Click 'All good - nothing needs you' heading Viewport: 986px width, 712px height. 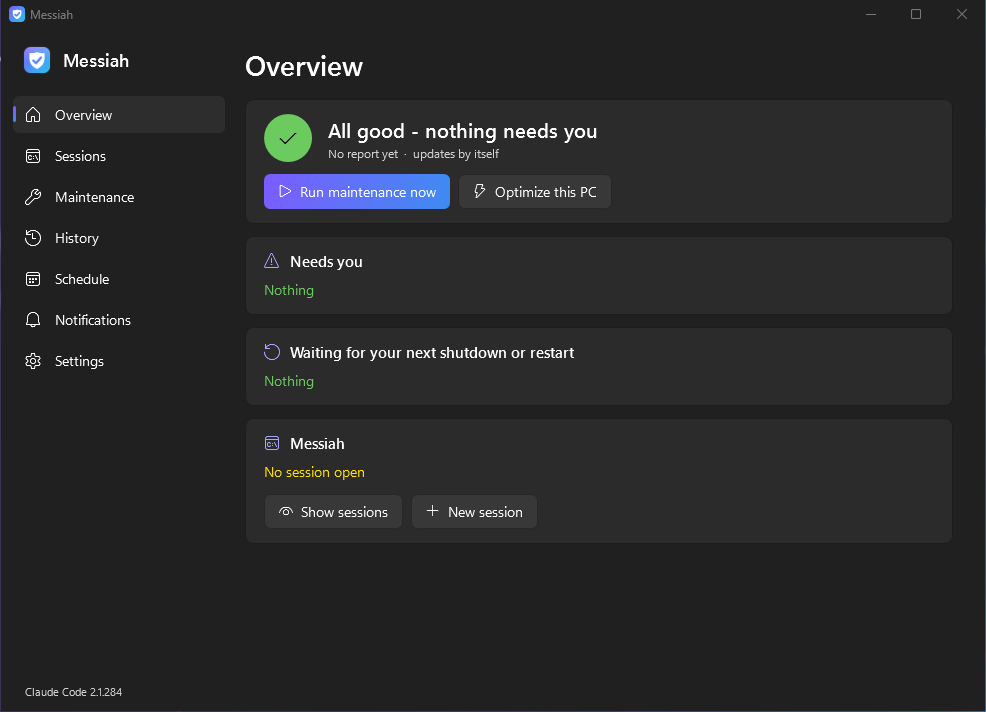[x=462, y=131]
